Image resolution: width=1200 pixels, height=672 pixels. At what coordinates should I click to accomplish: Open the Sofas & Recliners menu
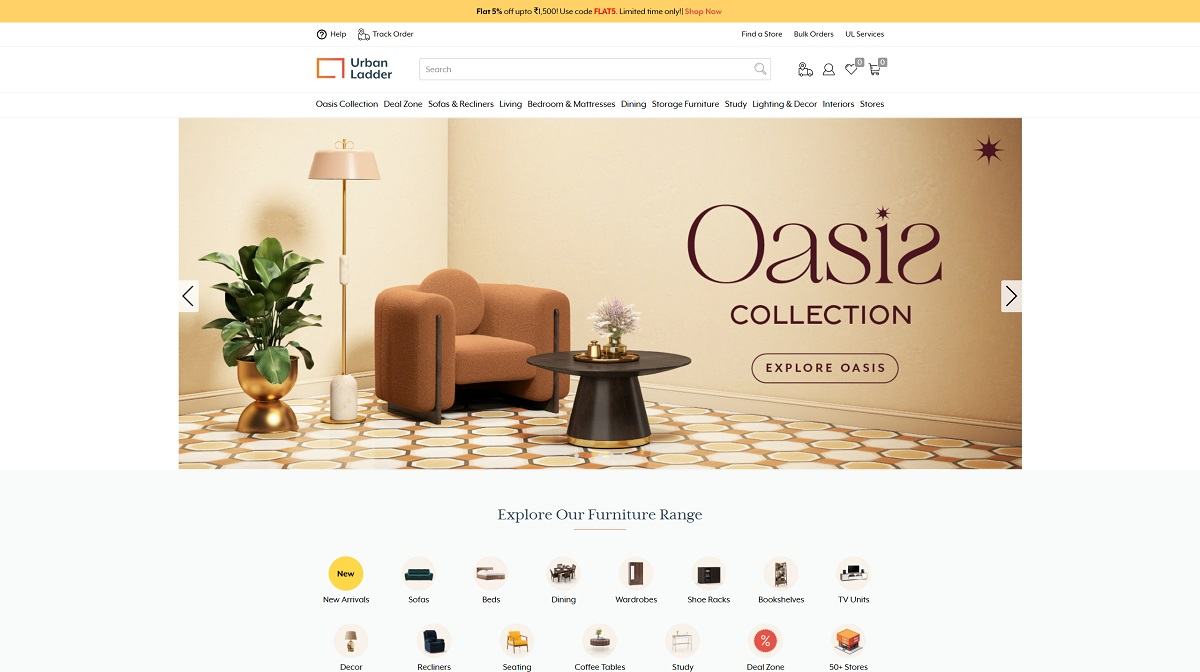point(461,104)
